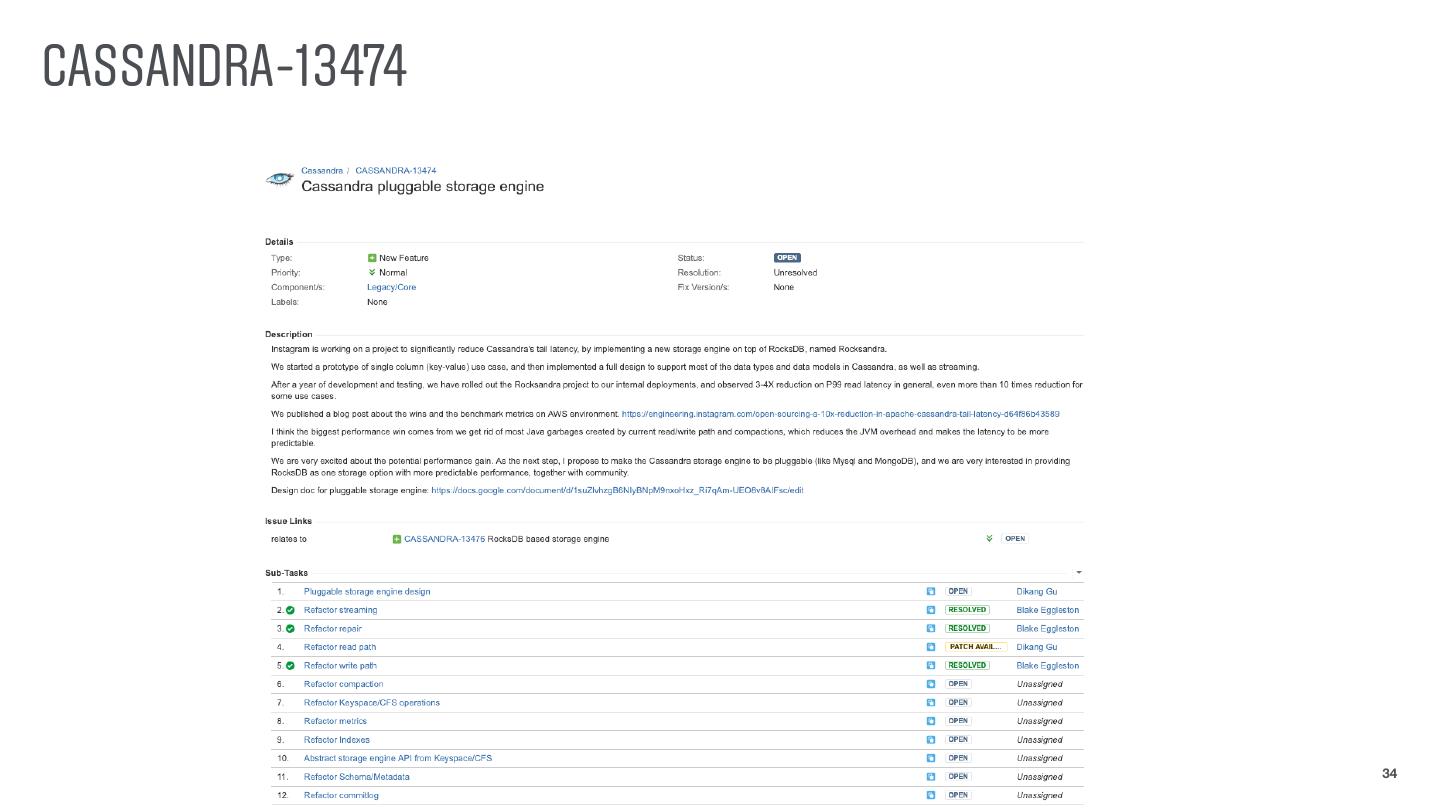Screen dimensions: 1440x810
Task: Click priority icon on the RocksDB issue link row
Action: coord(989,539)
